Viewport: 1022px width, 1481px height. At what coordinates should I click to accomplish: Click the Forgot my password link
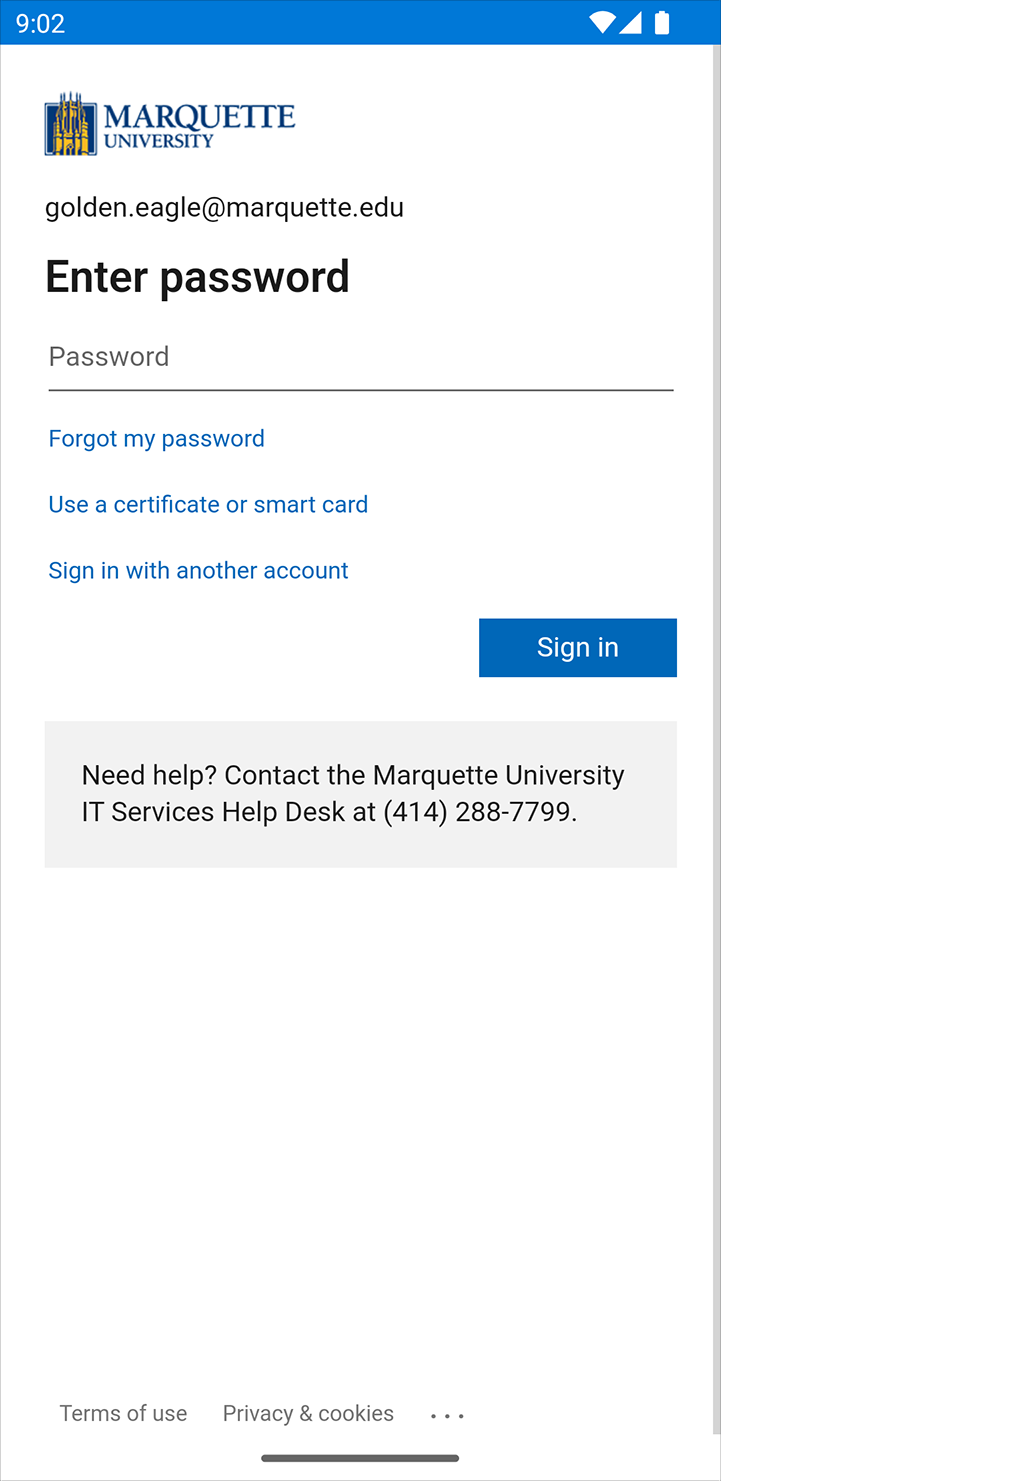point(156,439)
